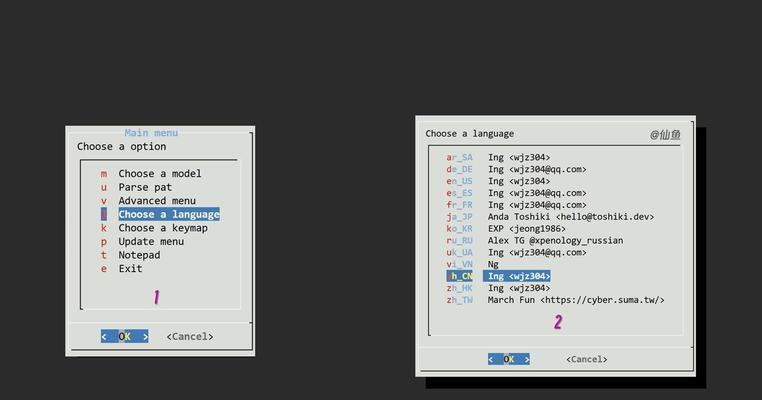Click OK in the Main menu dialog
The width and height of the screenshot is (762, 400).
tap(124, 336)
